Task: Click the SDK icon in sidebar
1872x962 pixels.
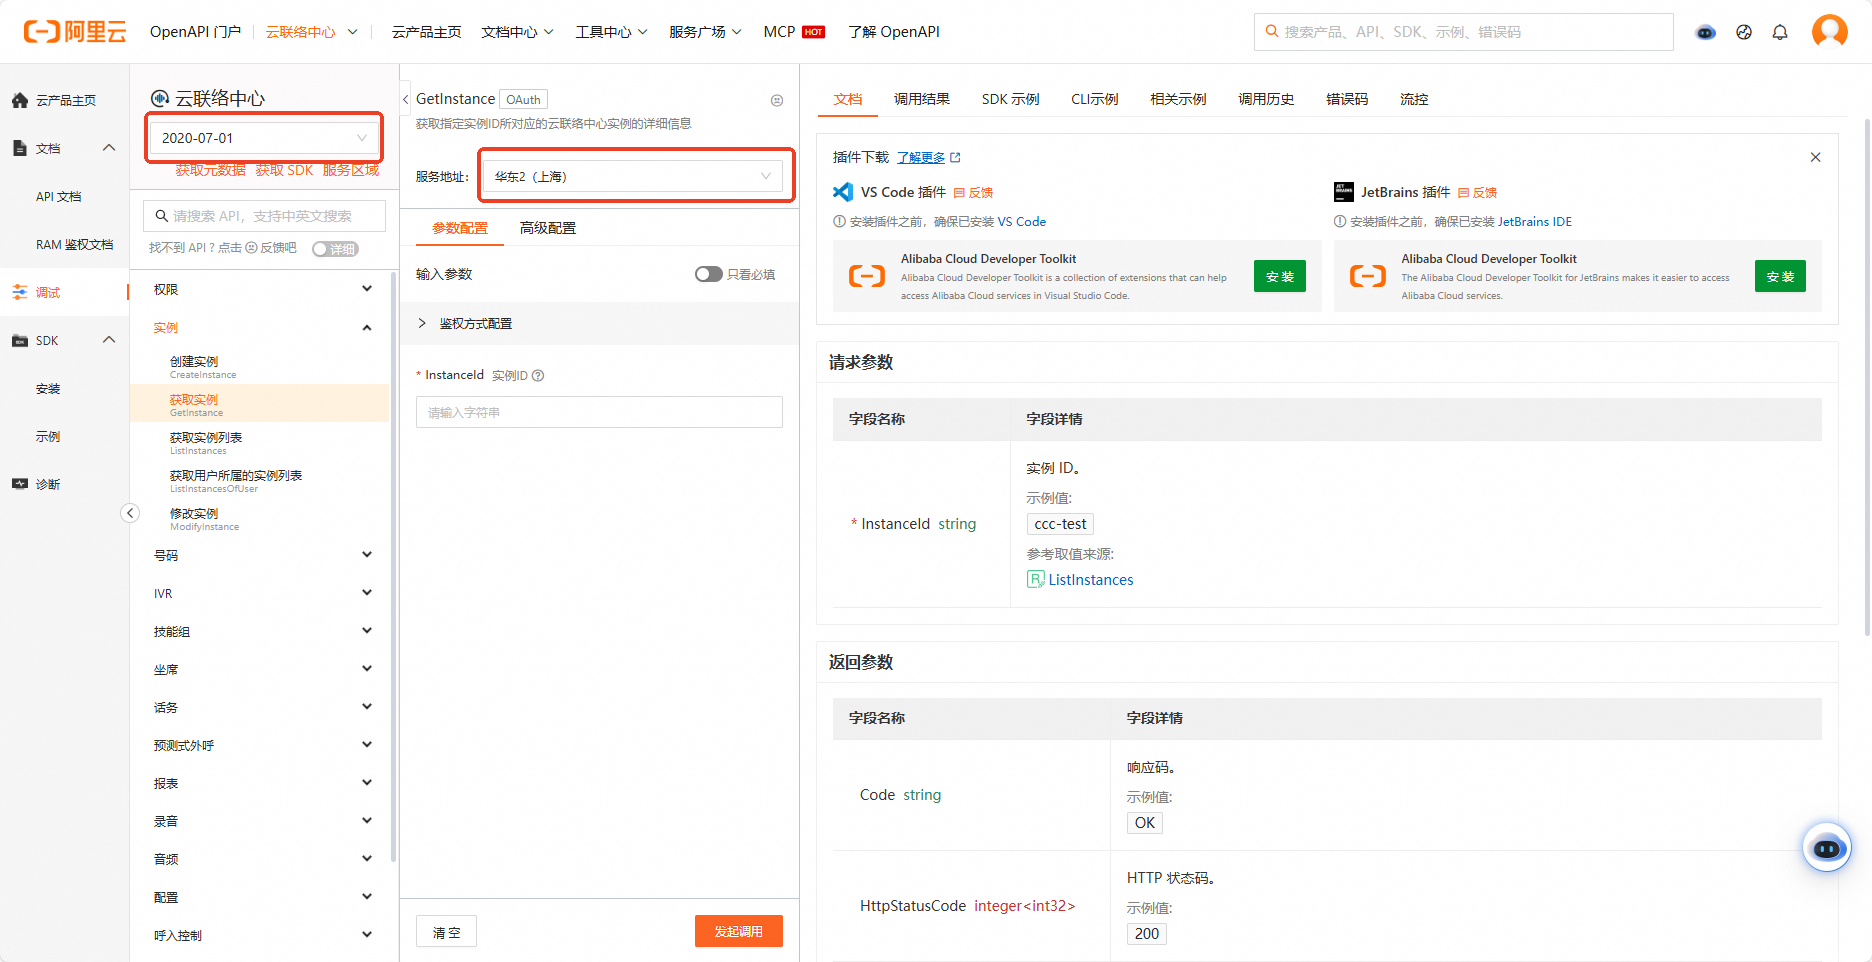Action: (20, 340)
